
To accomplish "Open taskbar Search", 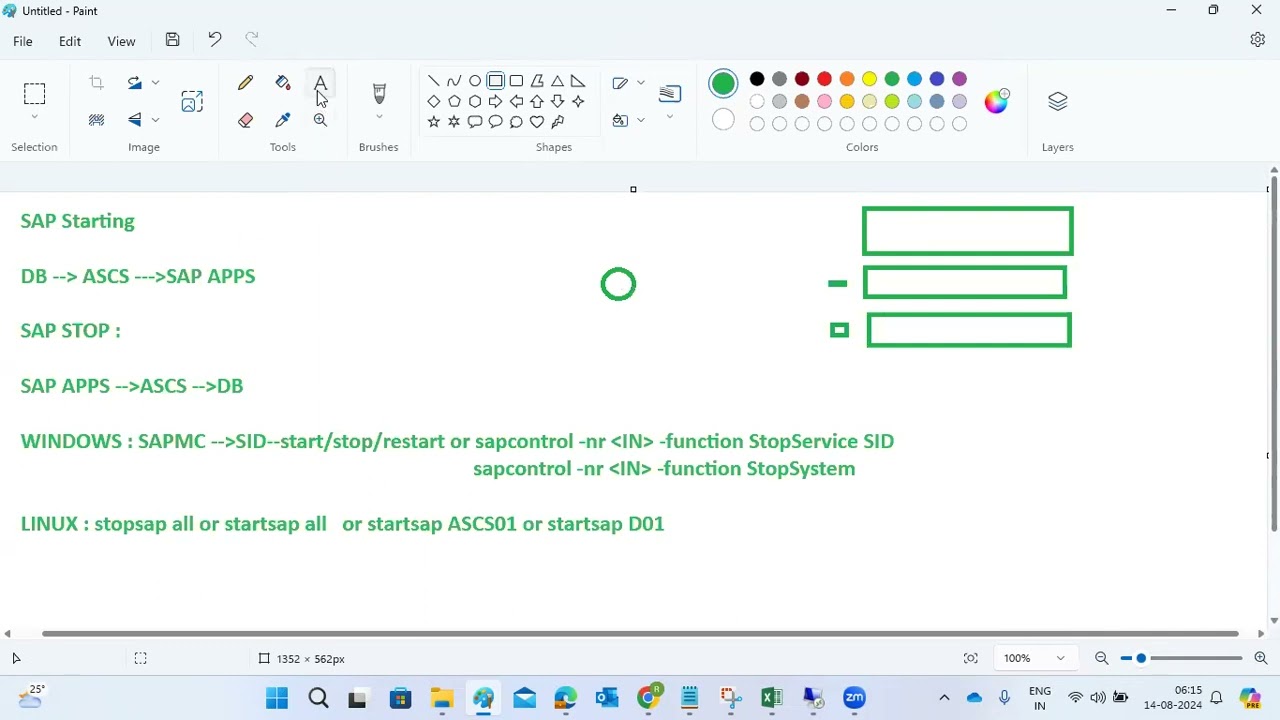I will tap(319, 698).
